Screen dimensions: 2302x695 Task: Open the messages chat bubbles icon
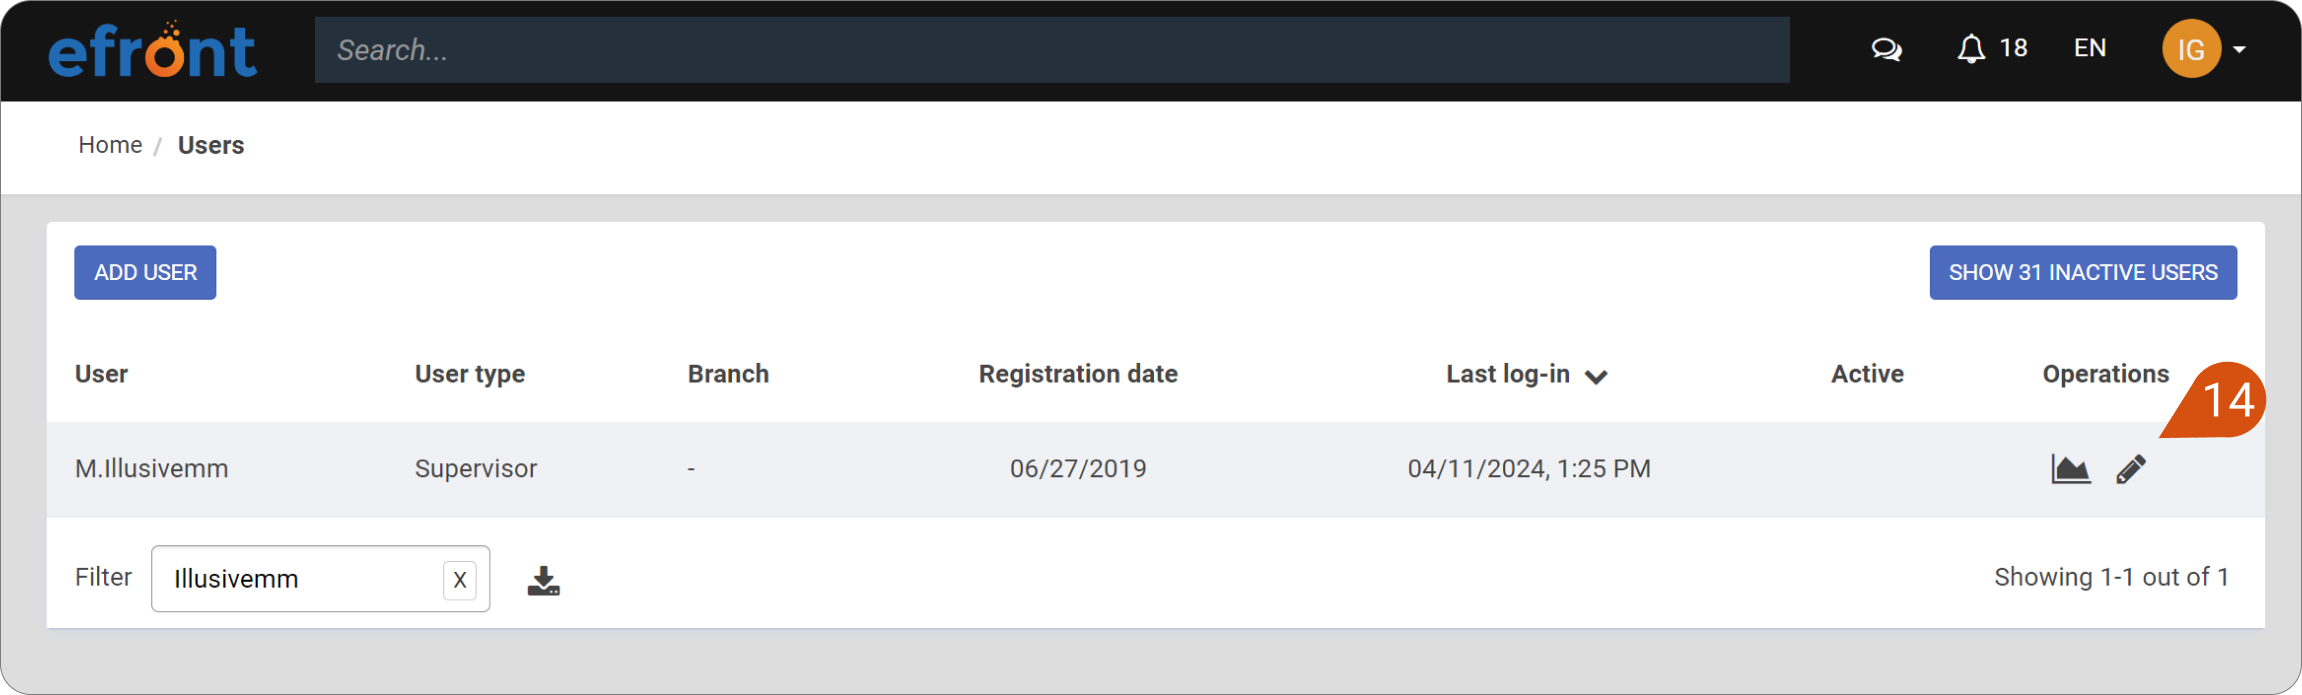(x=1886, y=49)
